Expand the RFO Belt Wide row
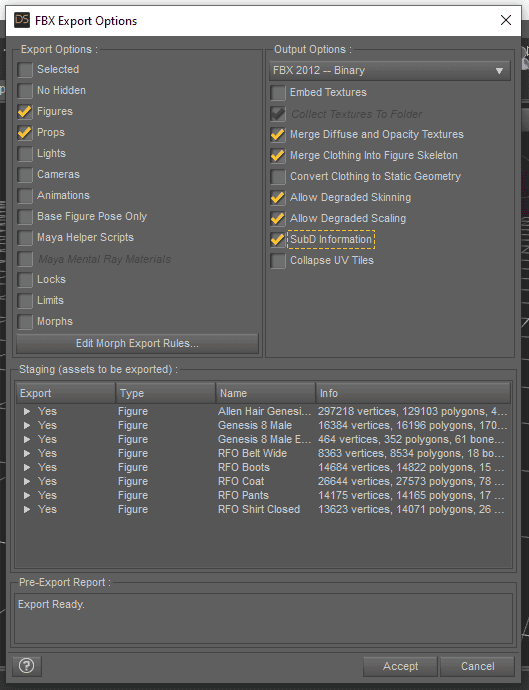Screen dimensions: 529x690 [x=27, y=454]
